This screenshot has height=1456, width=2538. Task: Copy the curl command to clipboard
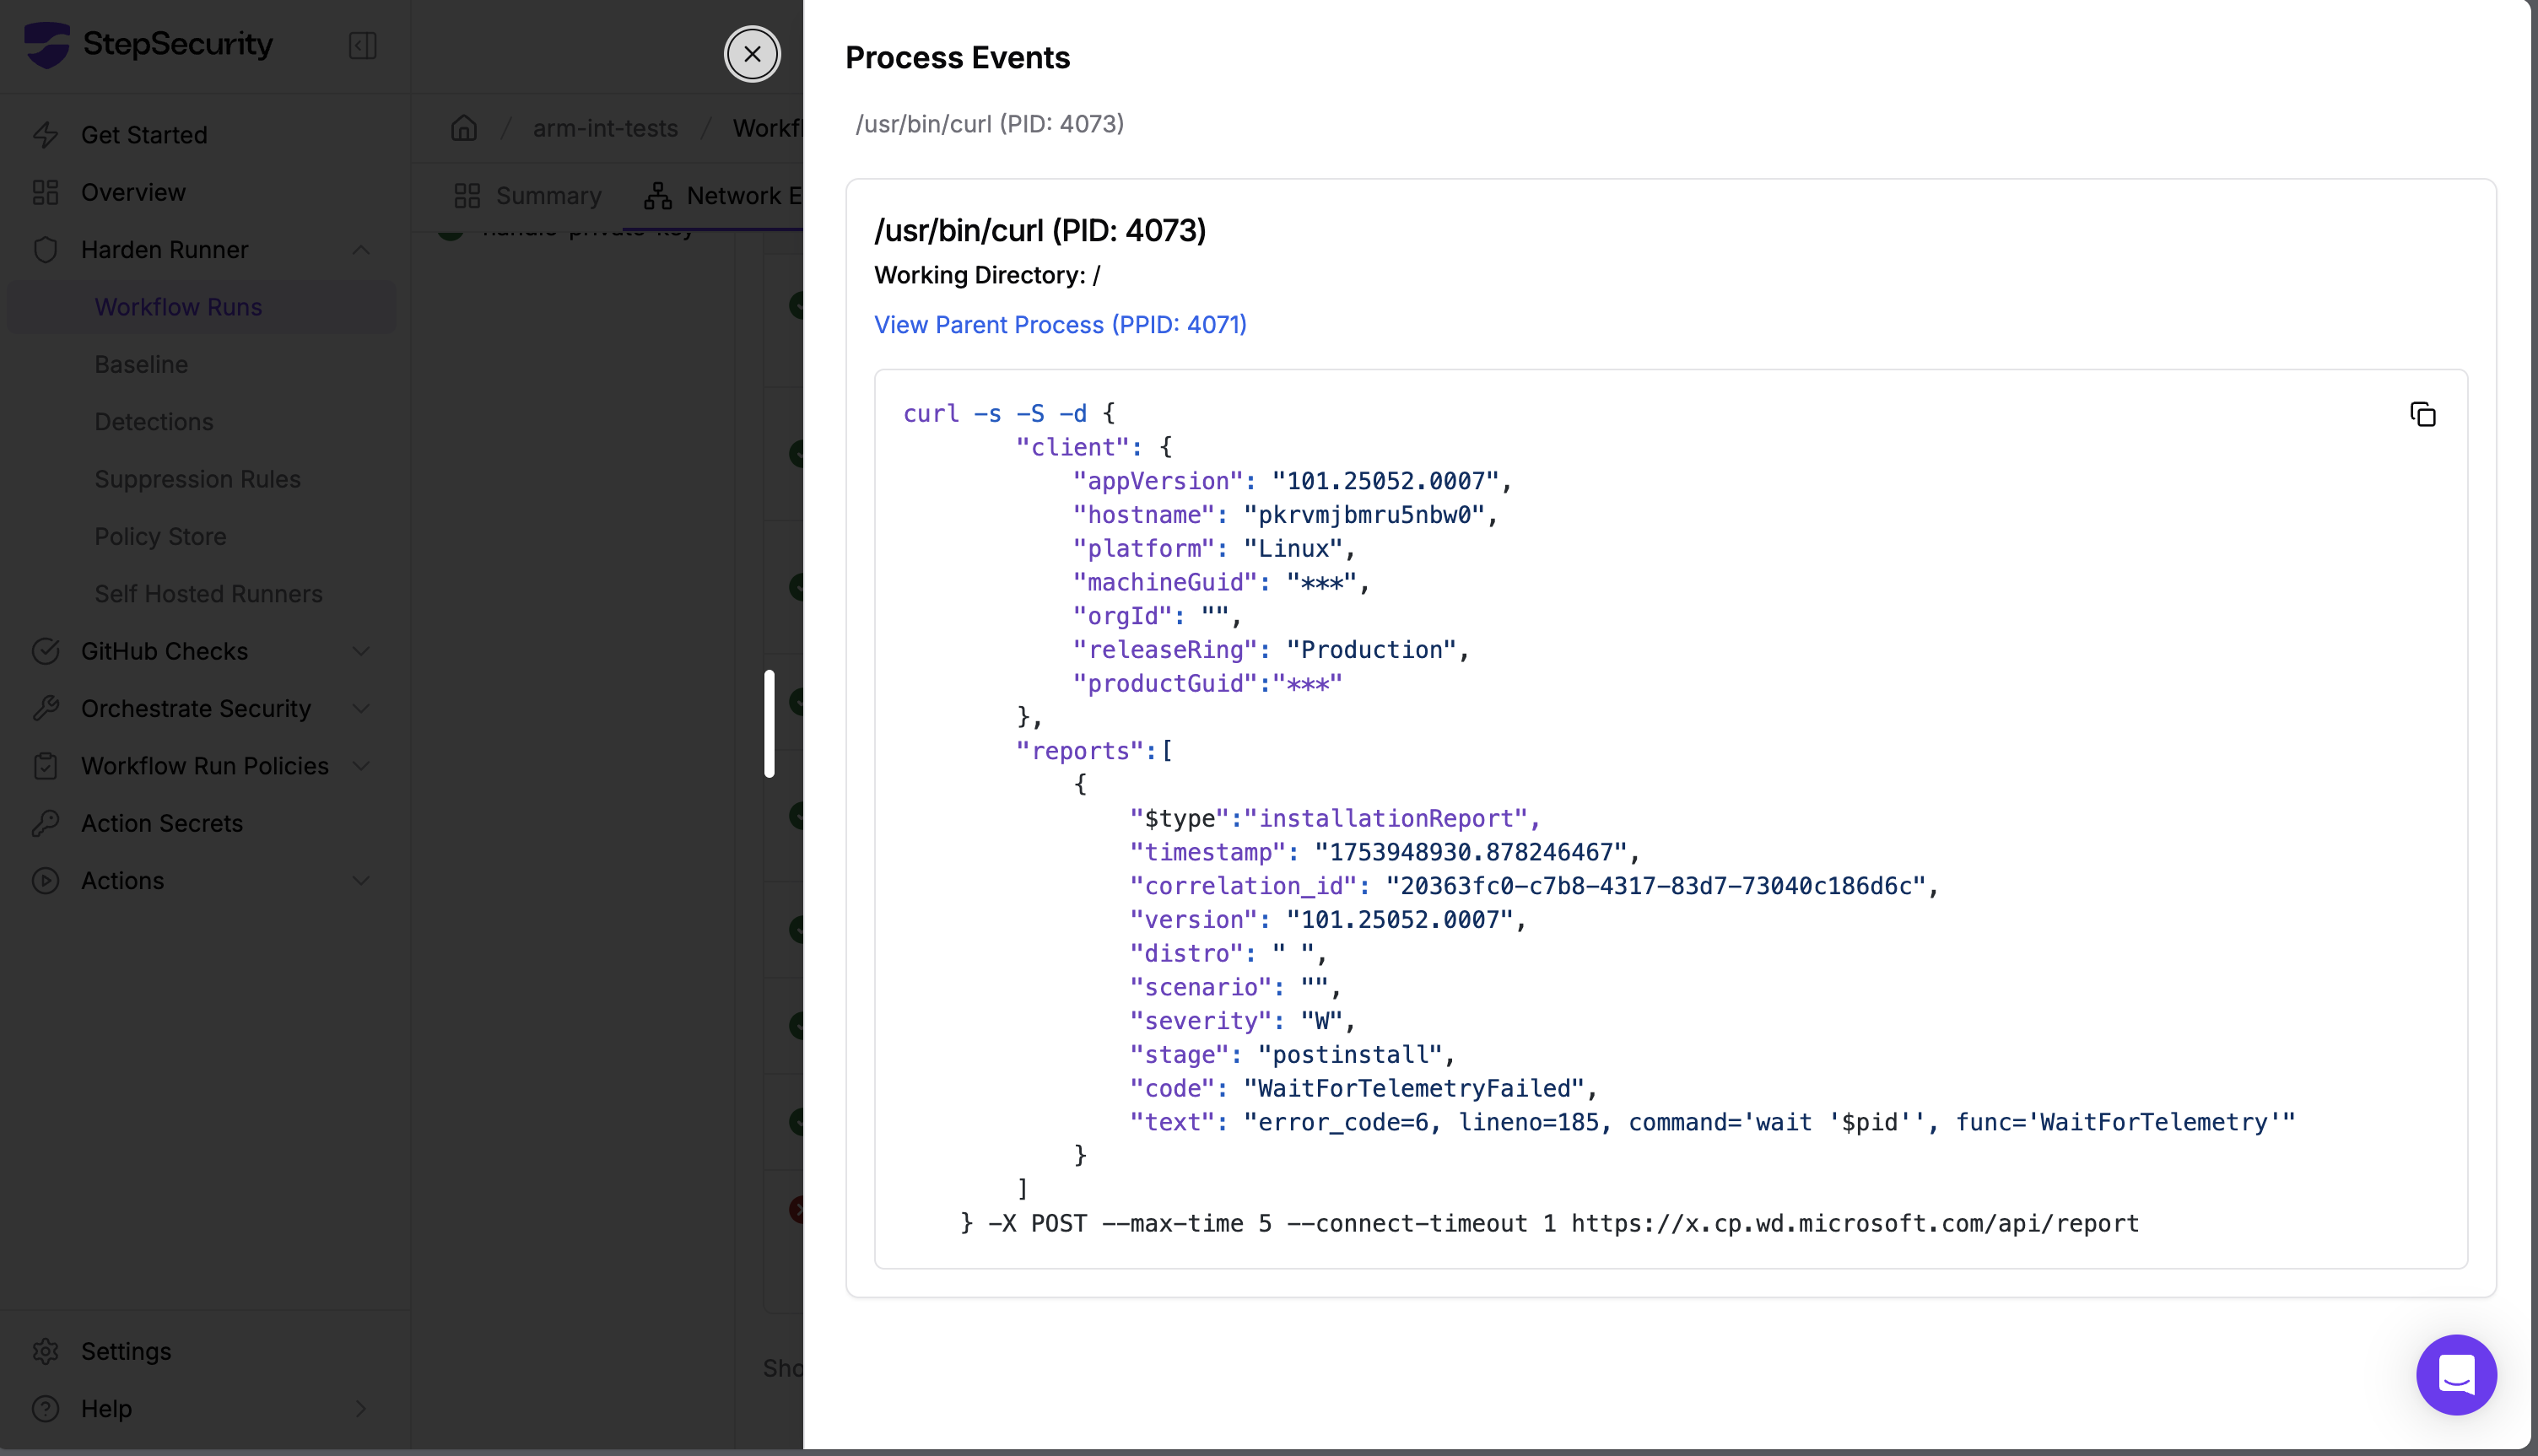[2422, 414]
